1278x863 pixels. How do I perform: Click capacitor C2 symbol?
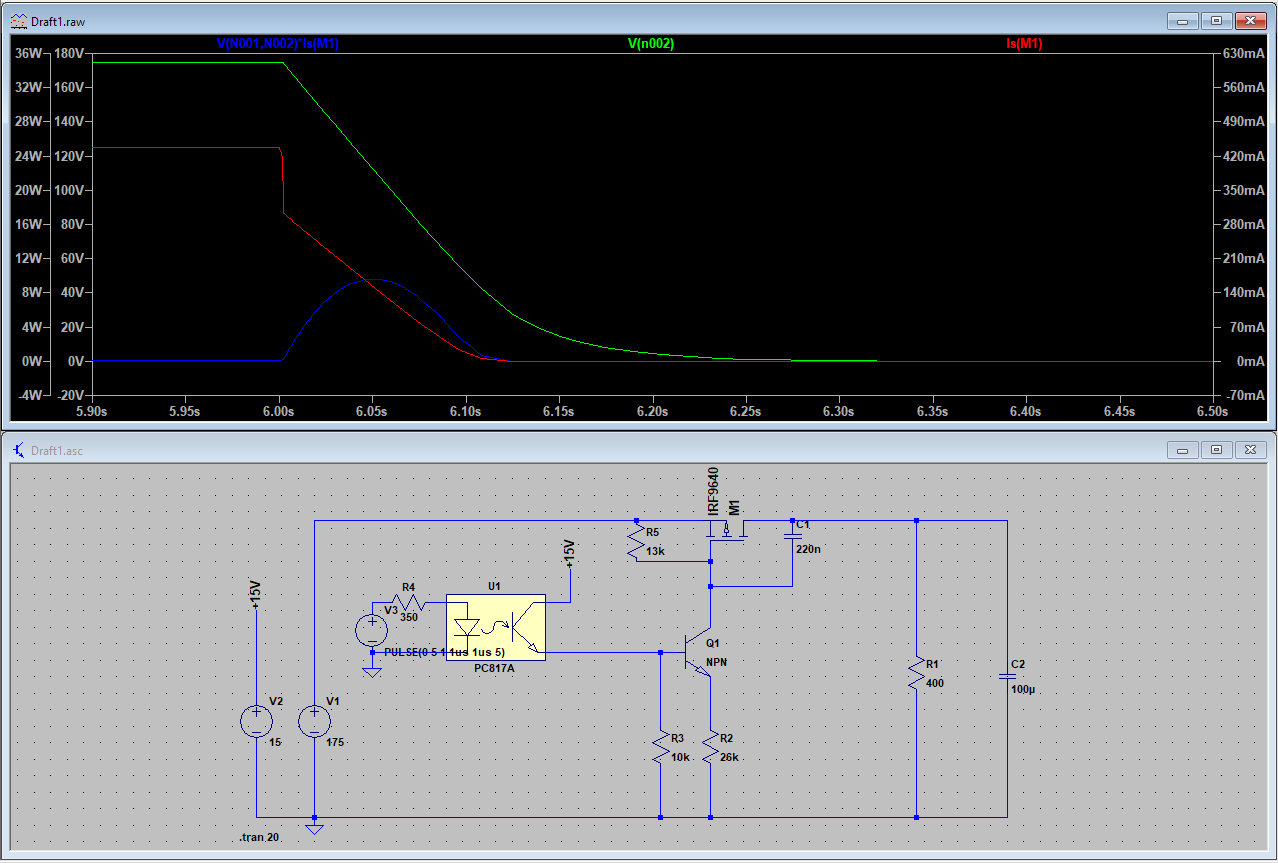[x=1007, y=677]
